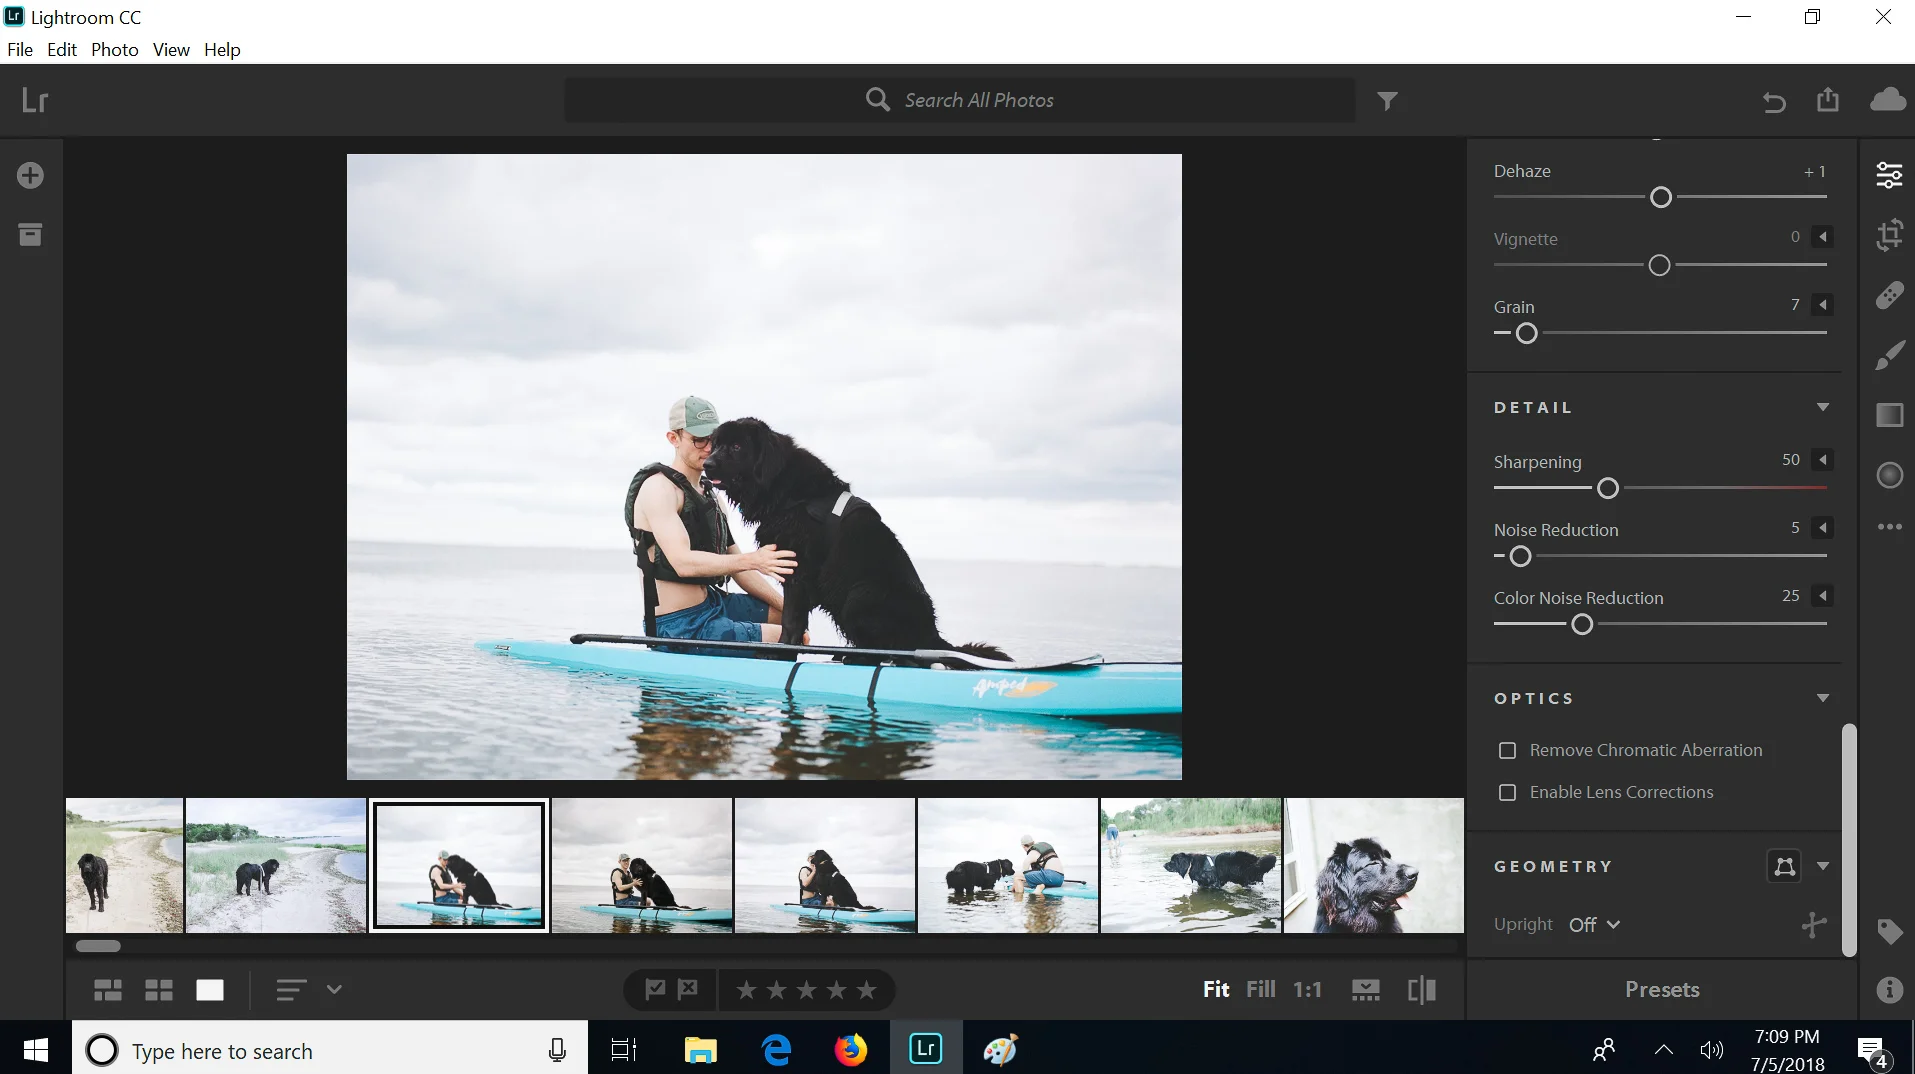Open the sort order lines icon
The image size is (1915, 1074).
coord(291,990)
